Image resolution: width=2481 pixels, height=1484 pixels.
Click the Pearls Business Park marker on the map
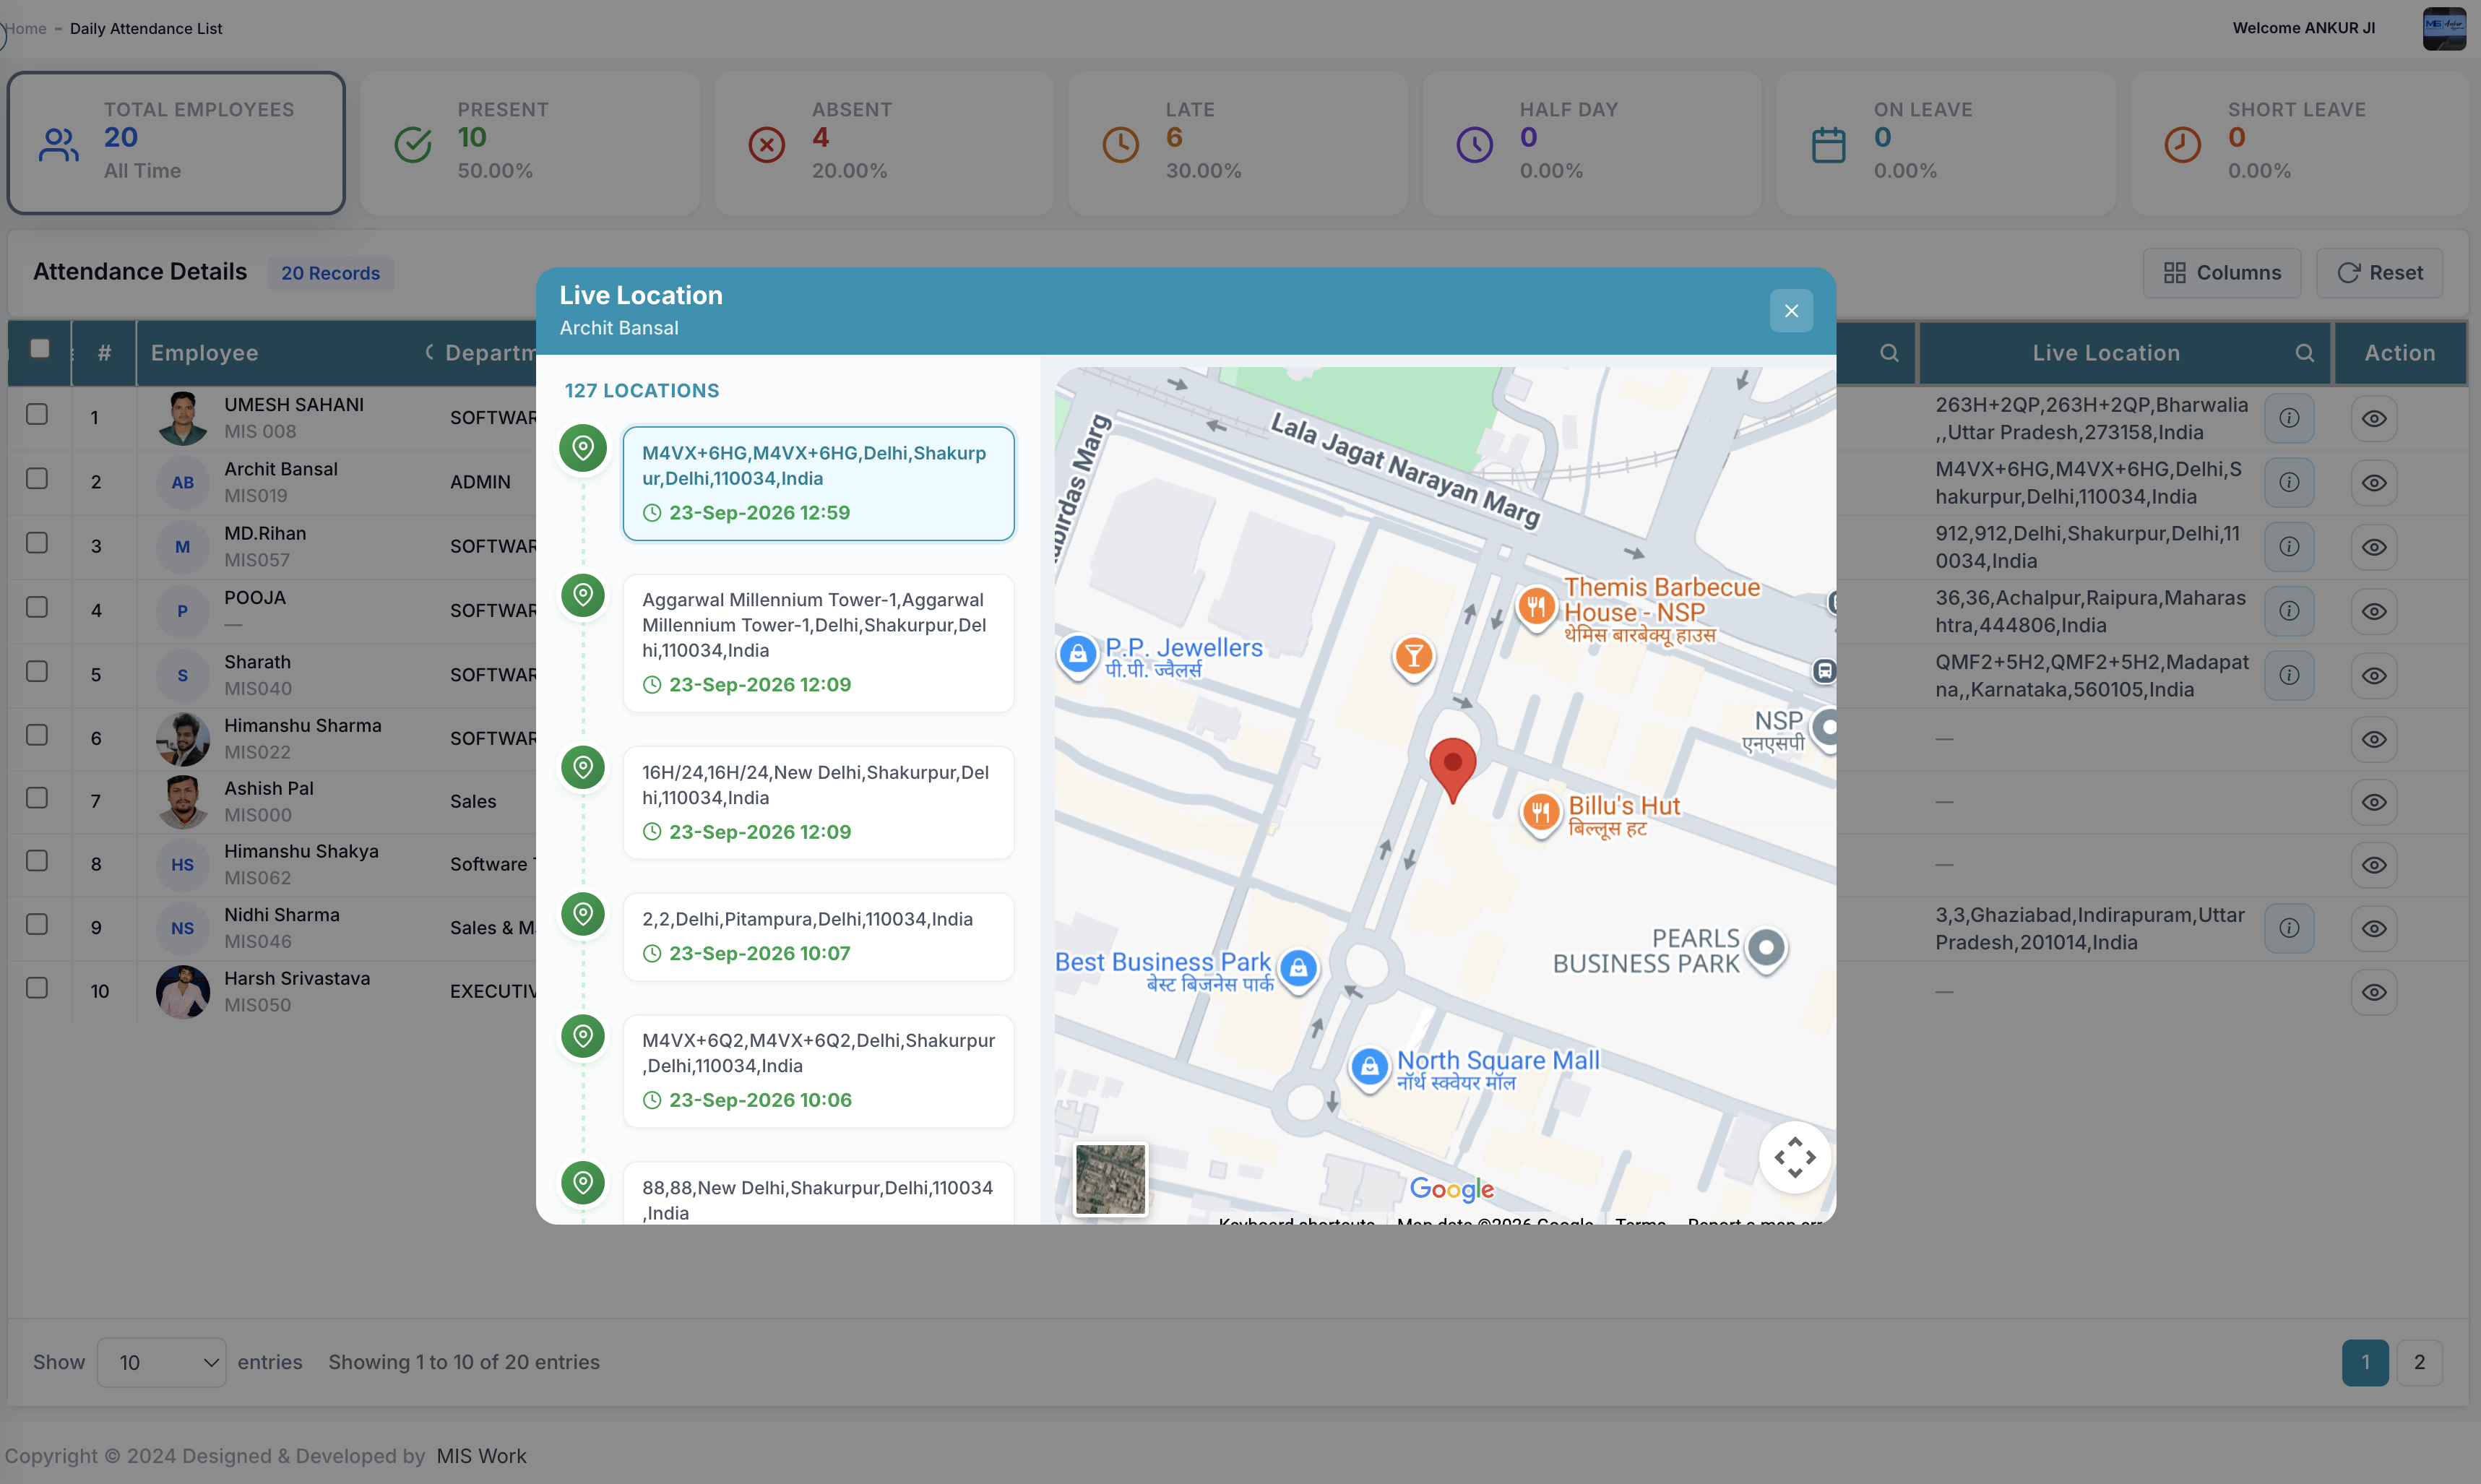pyautogui.click(x=1766, y=948)
